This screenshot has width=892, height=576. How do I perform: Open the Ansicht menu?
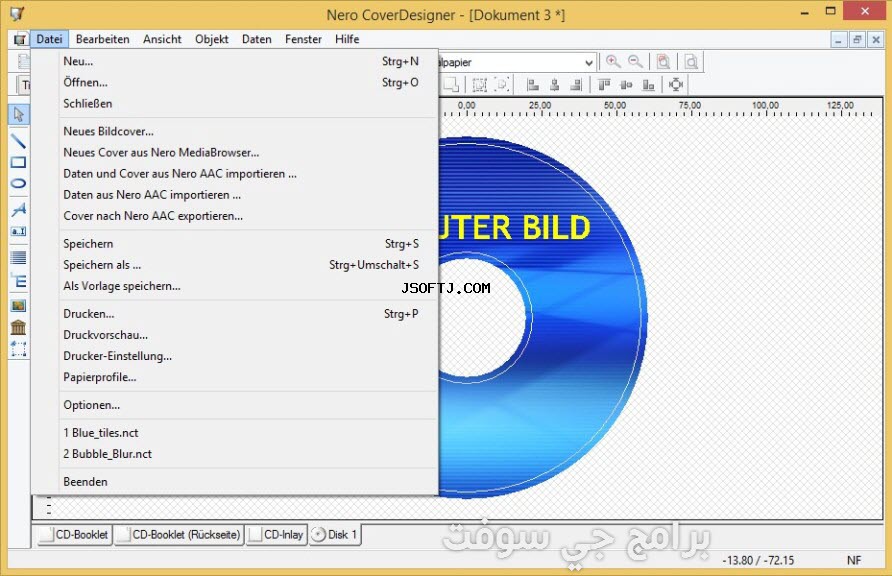click(162, 39)
